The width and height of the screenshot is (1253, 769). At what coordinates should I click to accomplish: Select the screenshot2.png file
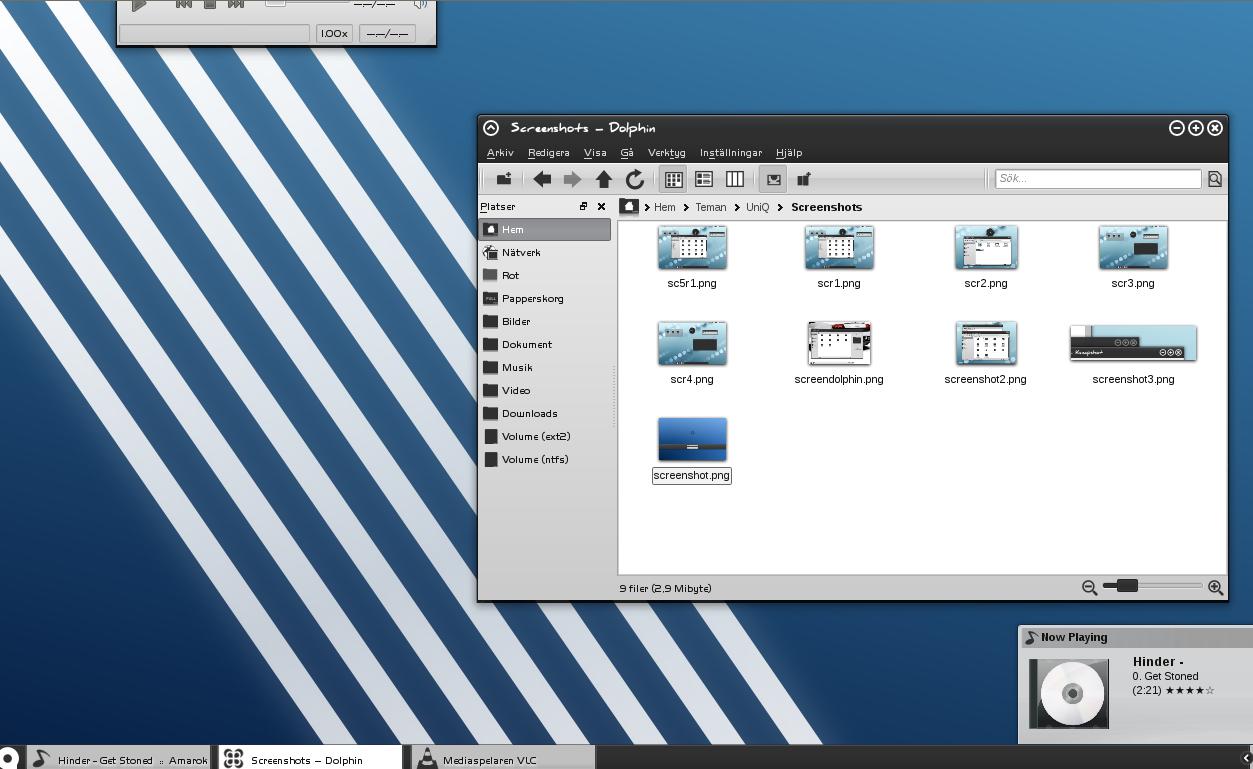(x=986, y=354)
